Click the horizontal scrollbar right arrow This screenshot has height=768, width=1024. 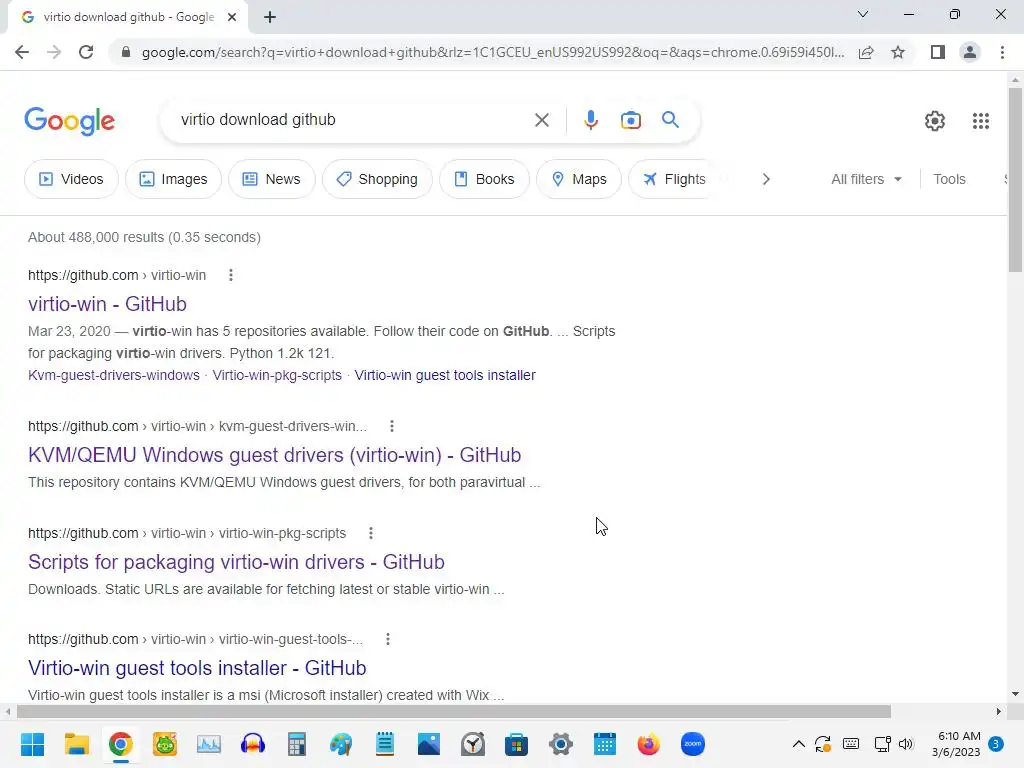click(x=999, y=711)
